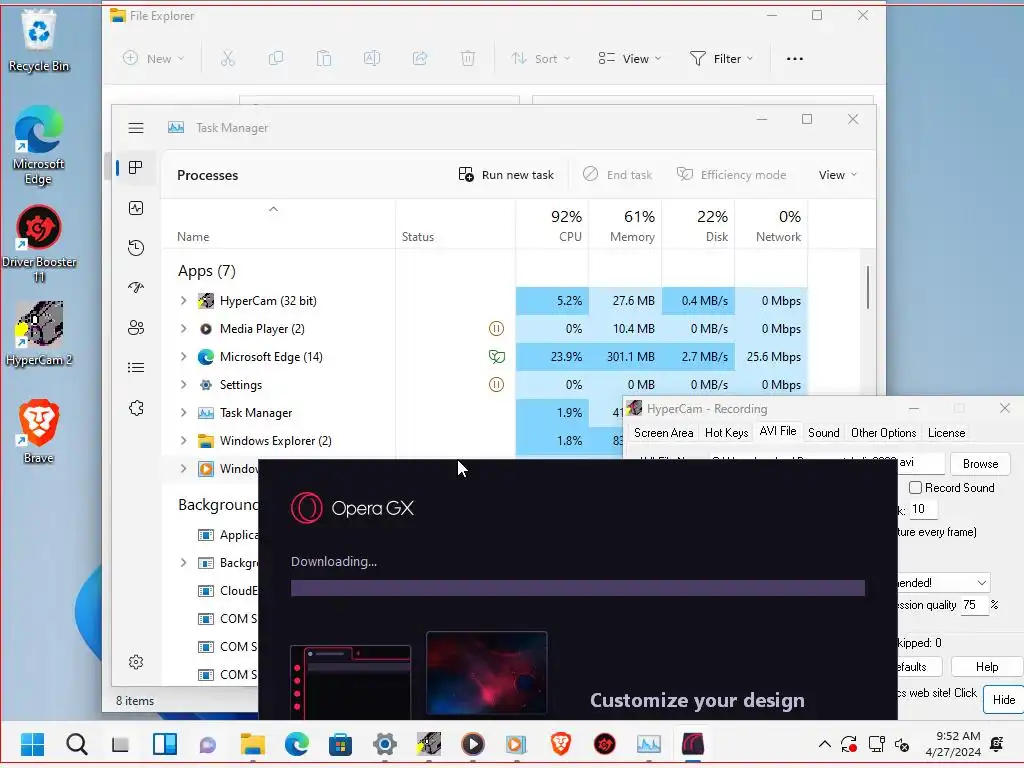Open Windows Start button on taskbar

click(33, 744)
